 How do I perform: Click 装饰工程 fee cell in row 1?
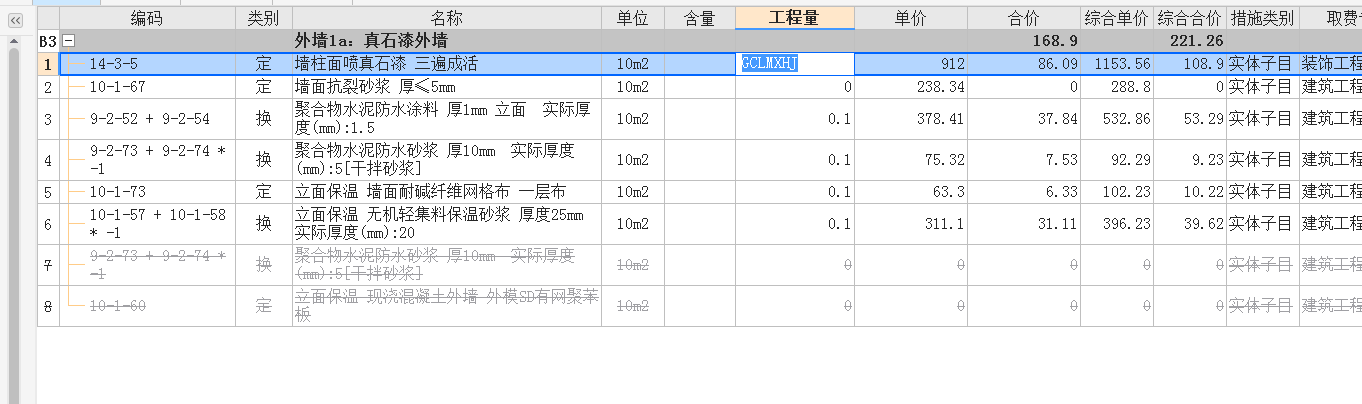click(1331, 64)
